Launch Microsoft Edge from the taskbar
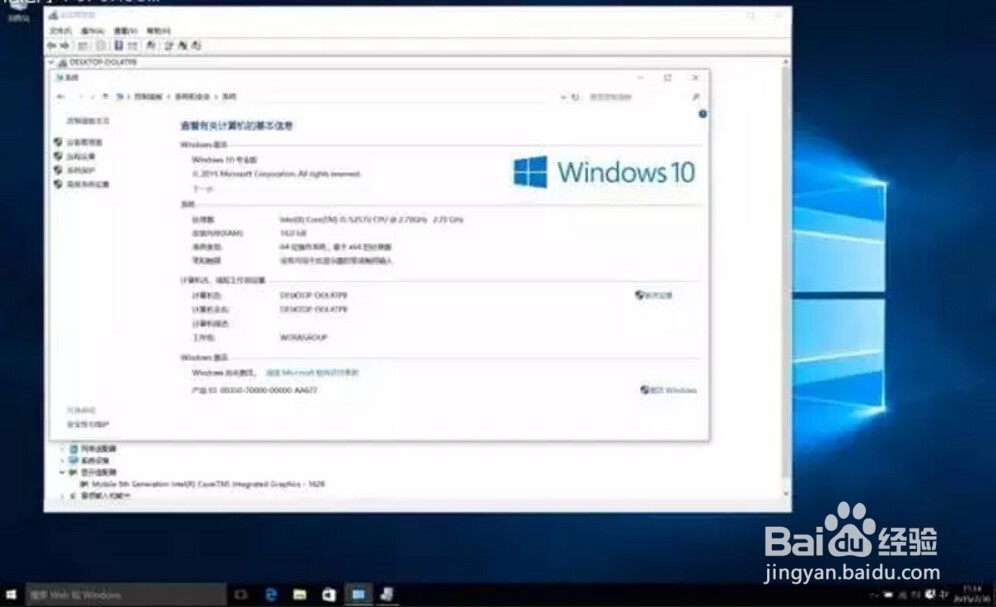This screenshot has height=607, width=996. click(271, 595)
